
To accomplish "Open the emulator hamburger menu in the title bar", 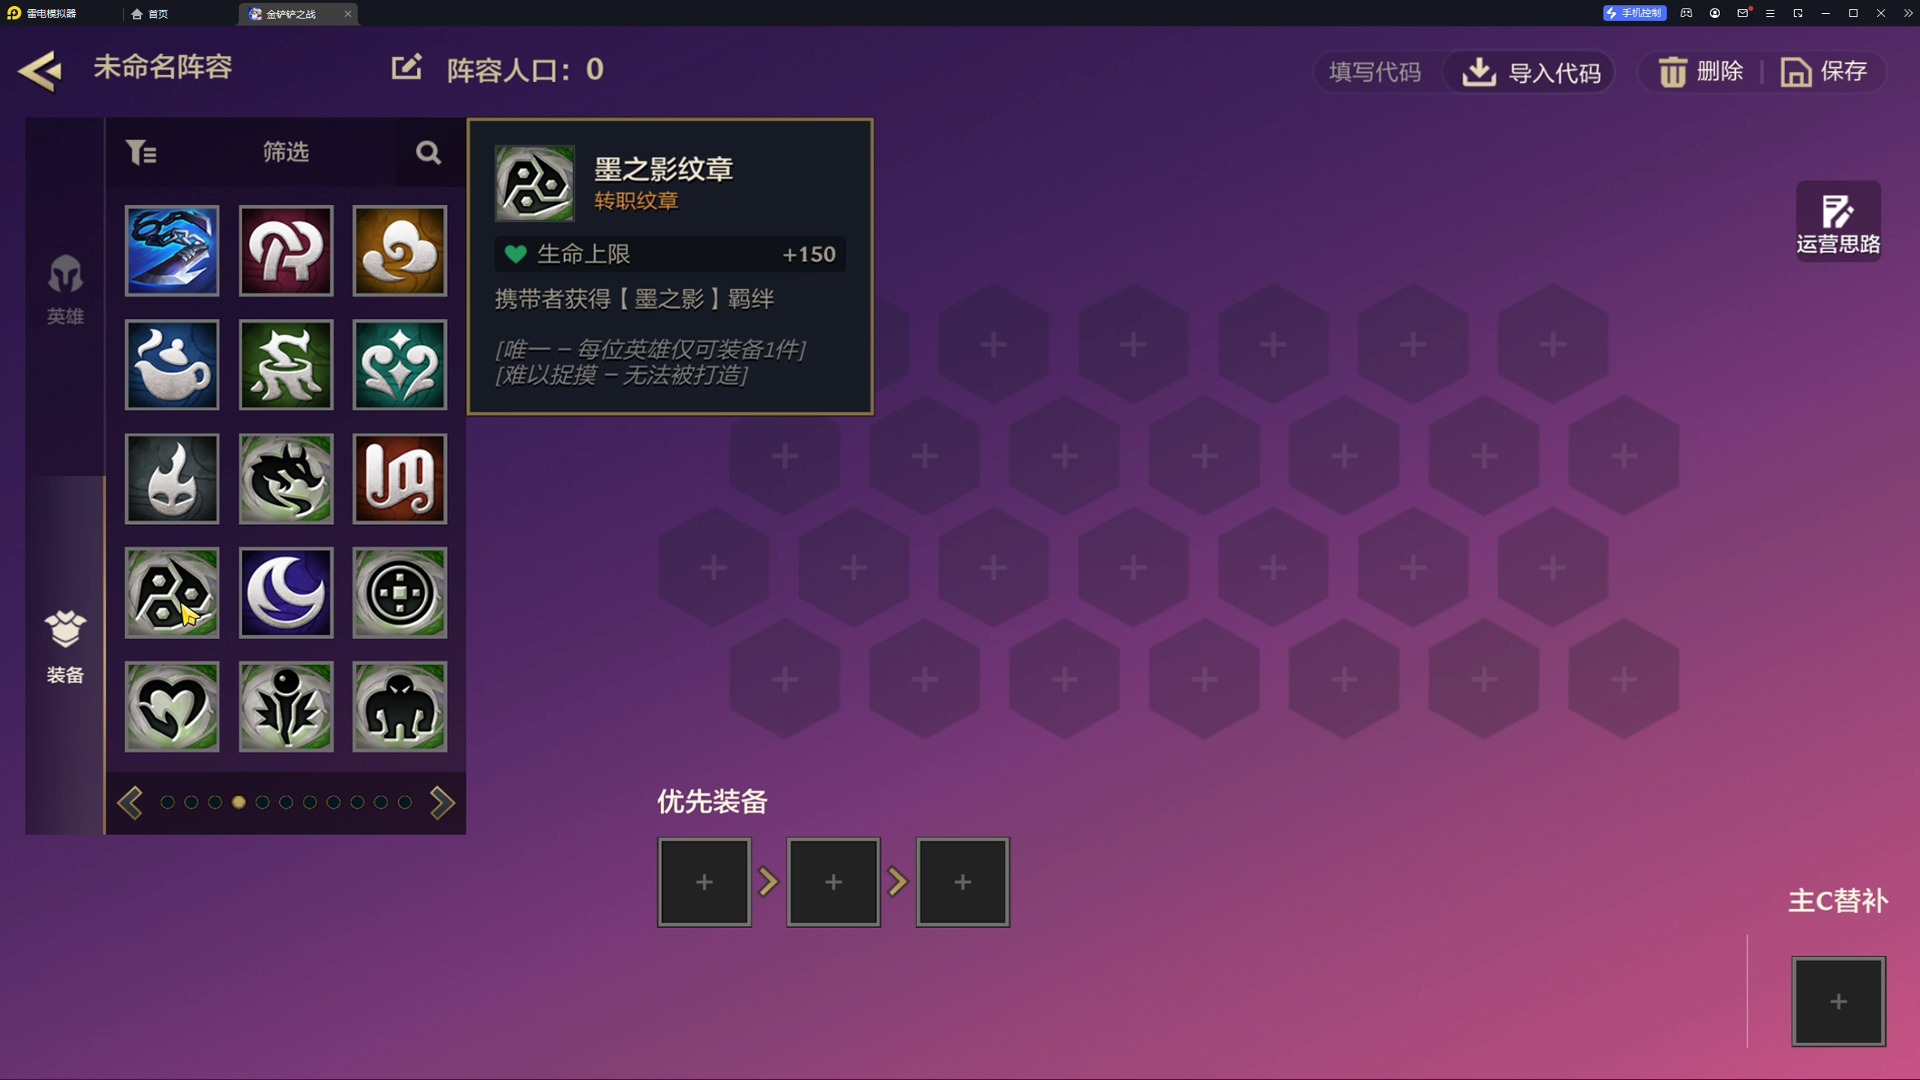I will pyautogui.click(x=1770, y=13).
